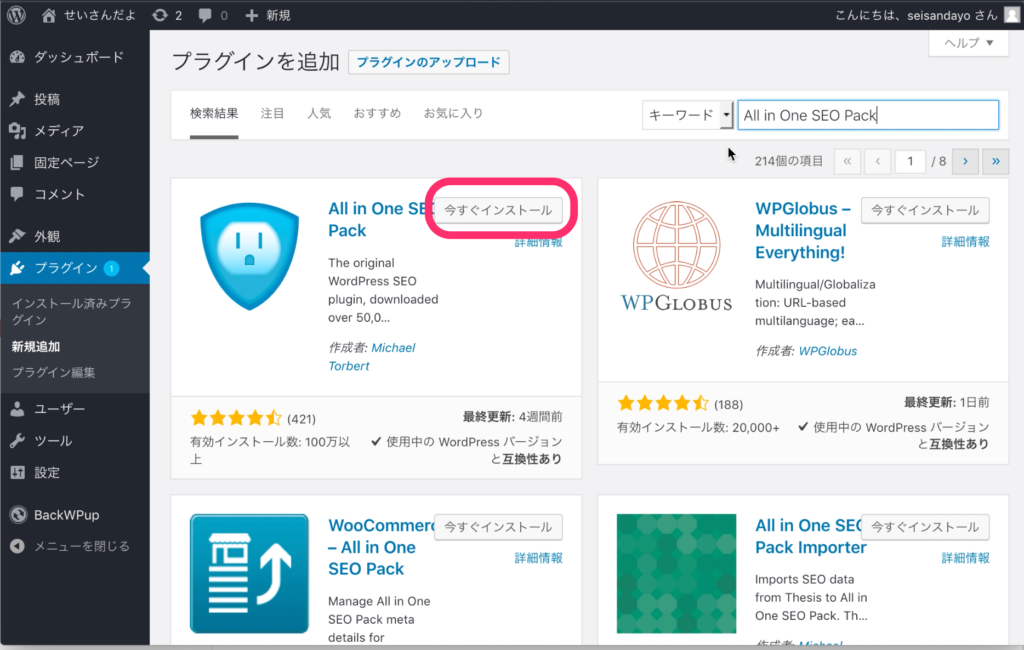Collapse the sidebar with メニューを閉じる
This screenshot has height=650, width=1024.
point(80,546)
